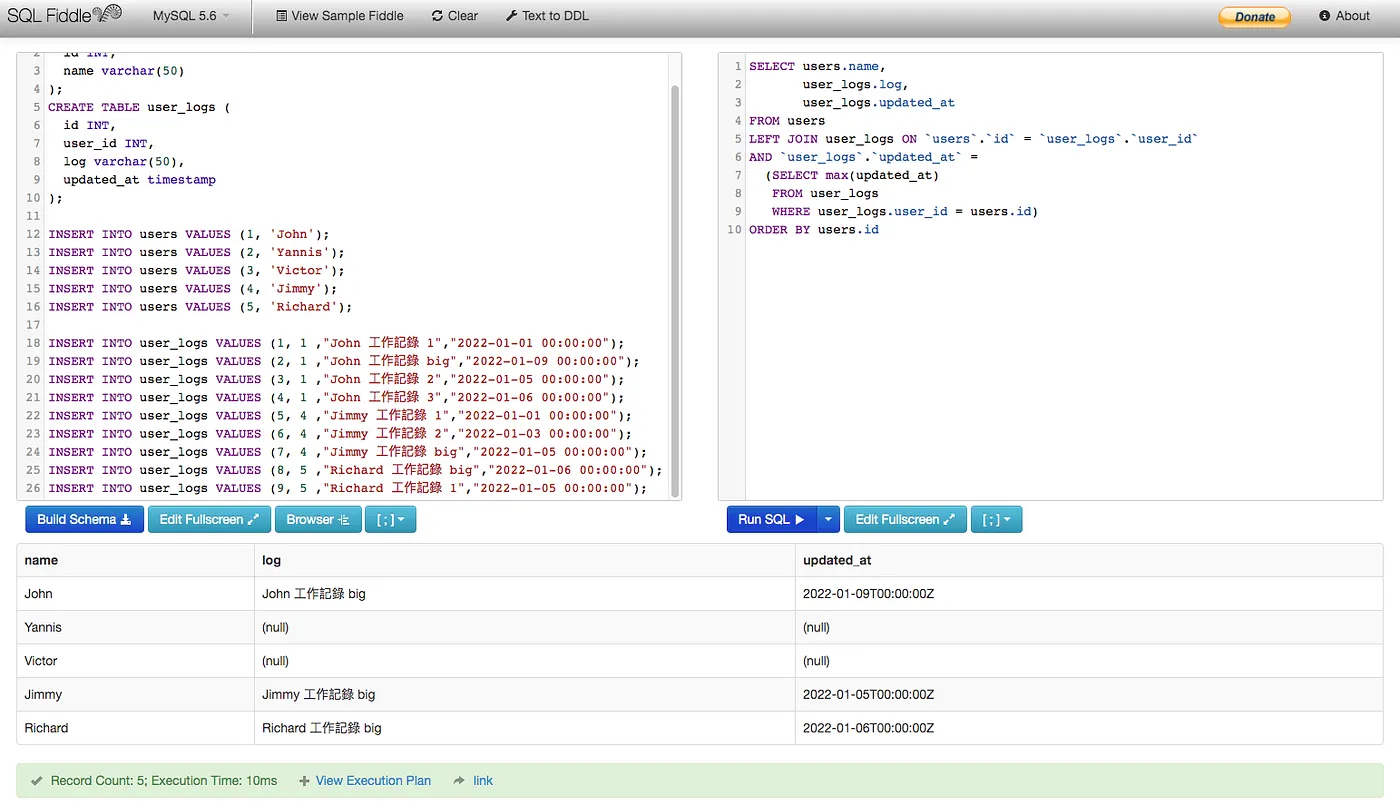Open schema editor Edit Fullscreen
This screenshot has width=1400, height=808.
[209, 519]
